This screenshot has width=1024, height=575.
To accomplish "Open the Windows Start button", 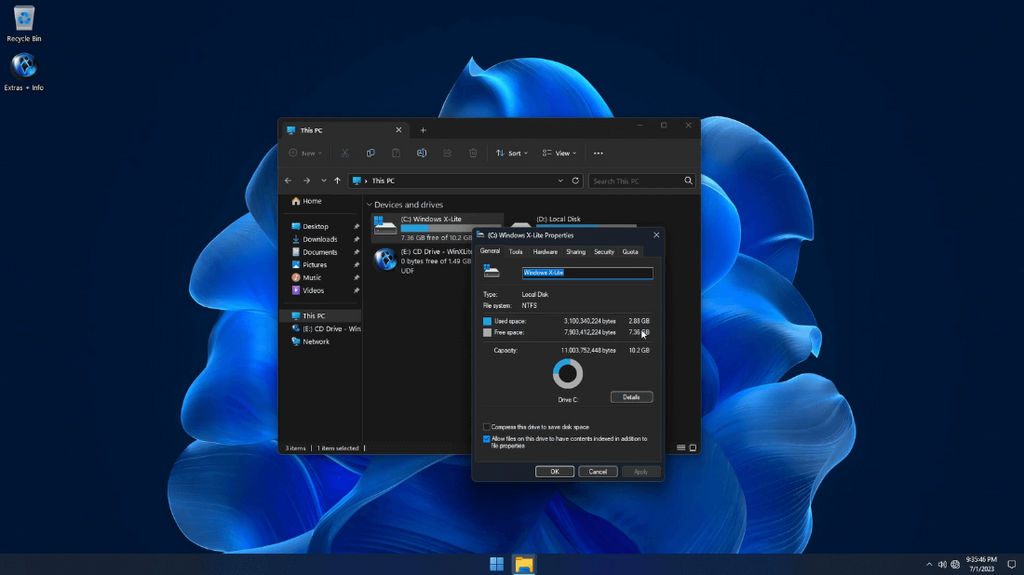I will pos(496,564).
